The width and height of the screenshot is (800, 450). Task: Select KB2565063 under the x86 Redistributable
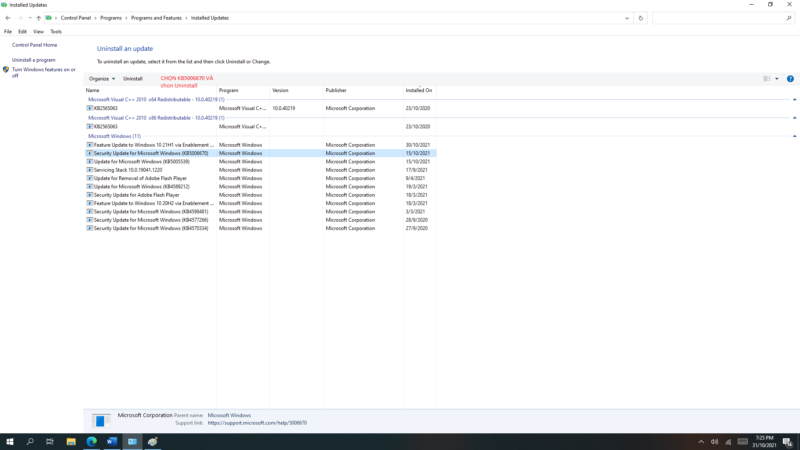[260, 127]
